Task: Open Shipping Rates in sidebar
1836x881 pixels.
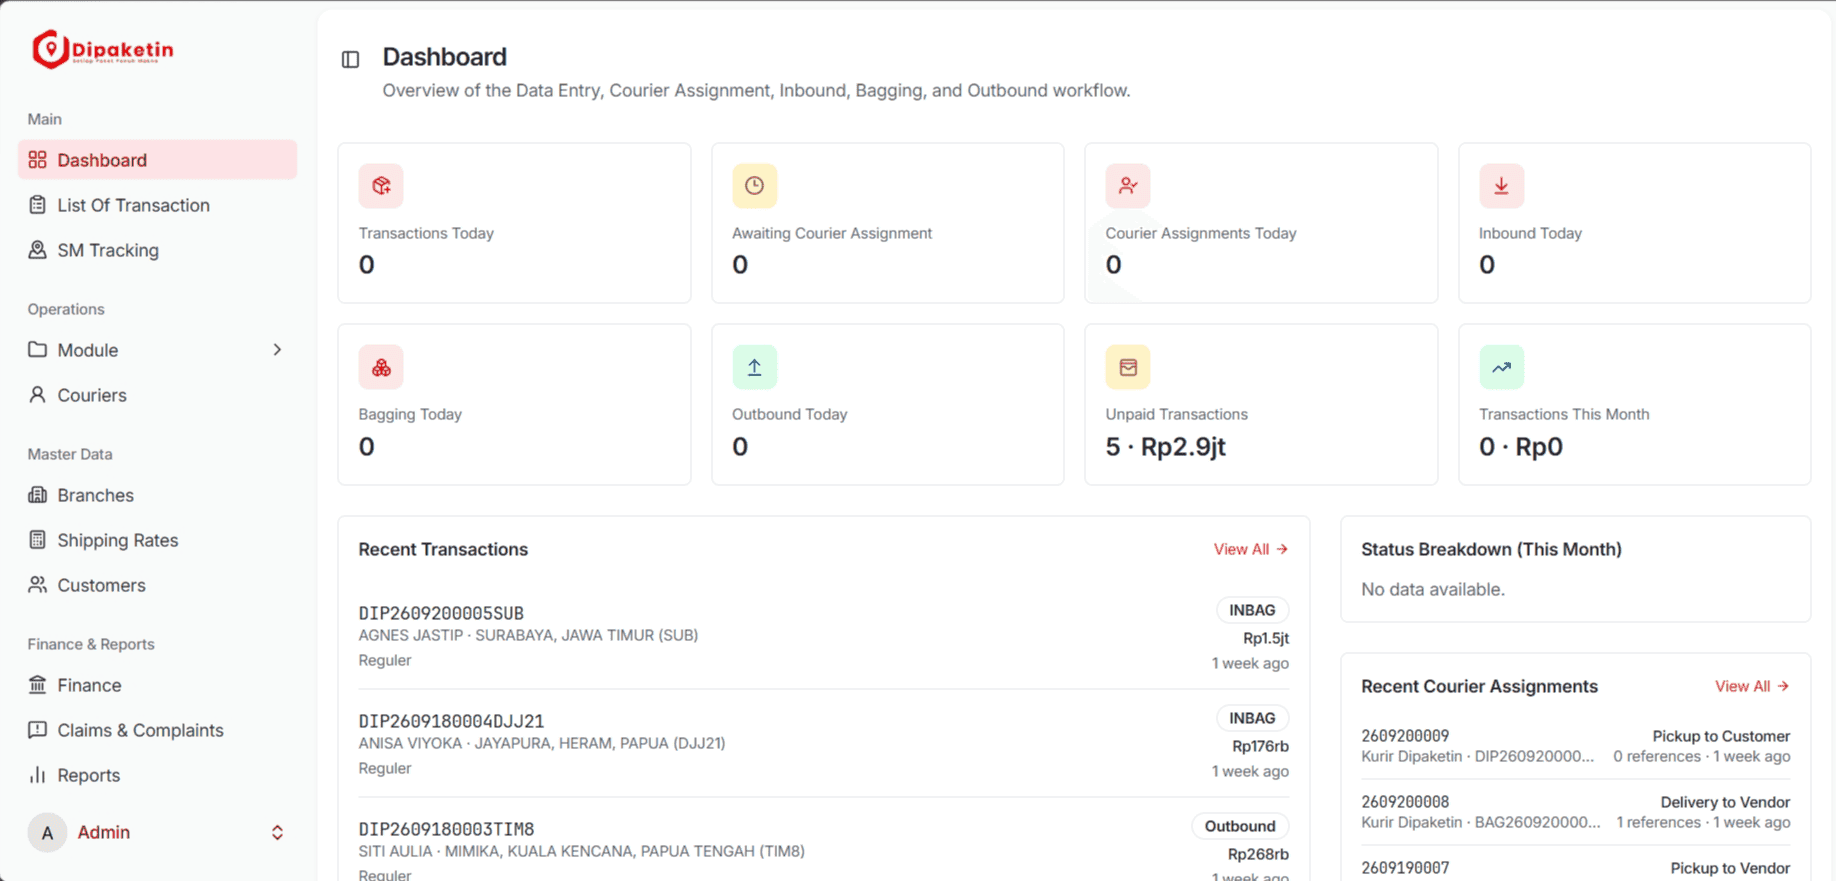Action: [x=157, y=540]
